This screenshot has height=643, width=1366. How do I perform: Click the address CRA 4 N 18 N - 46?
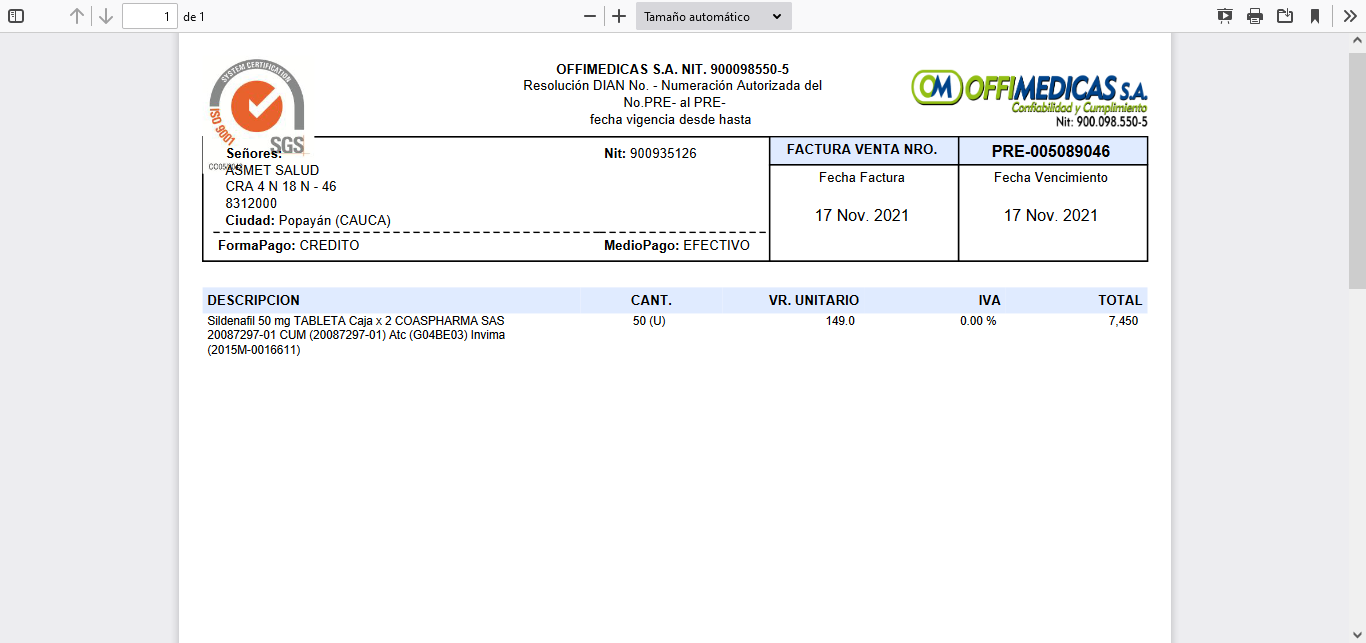[x=281, y=187]
